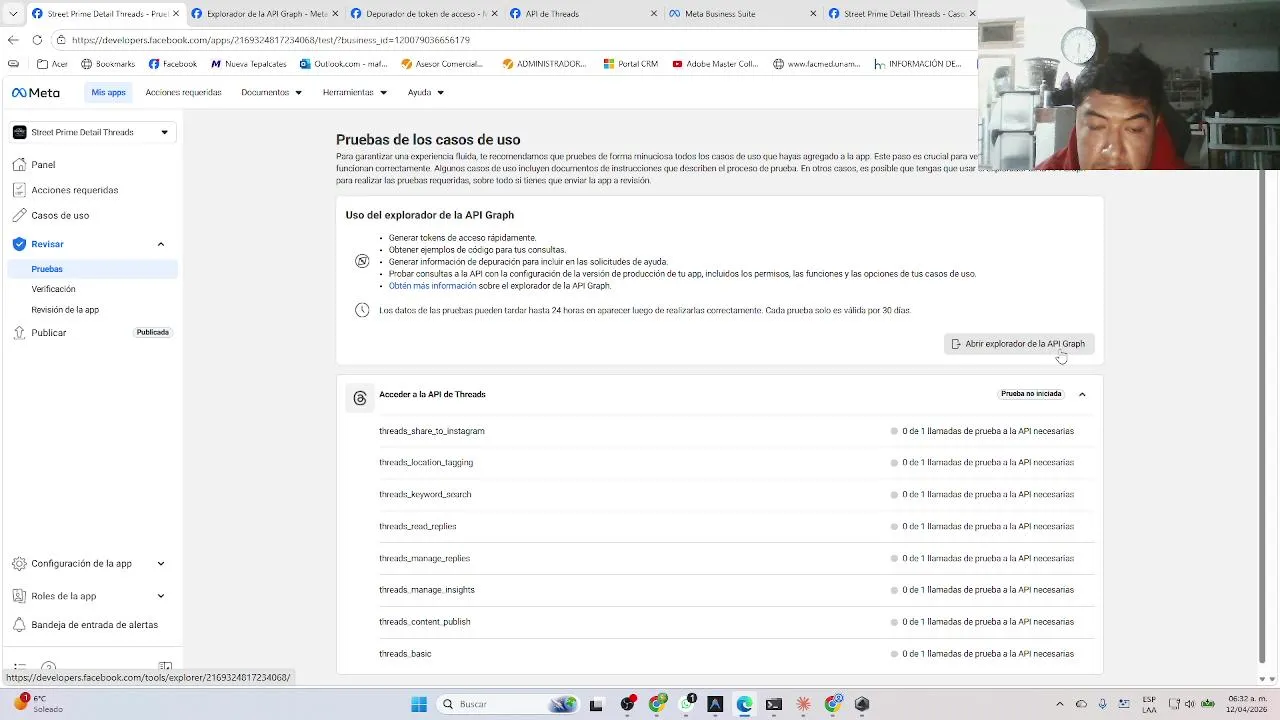
Task: Open the Herramientas dropdown menu
Action: (x=354, y=92)
